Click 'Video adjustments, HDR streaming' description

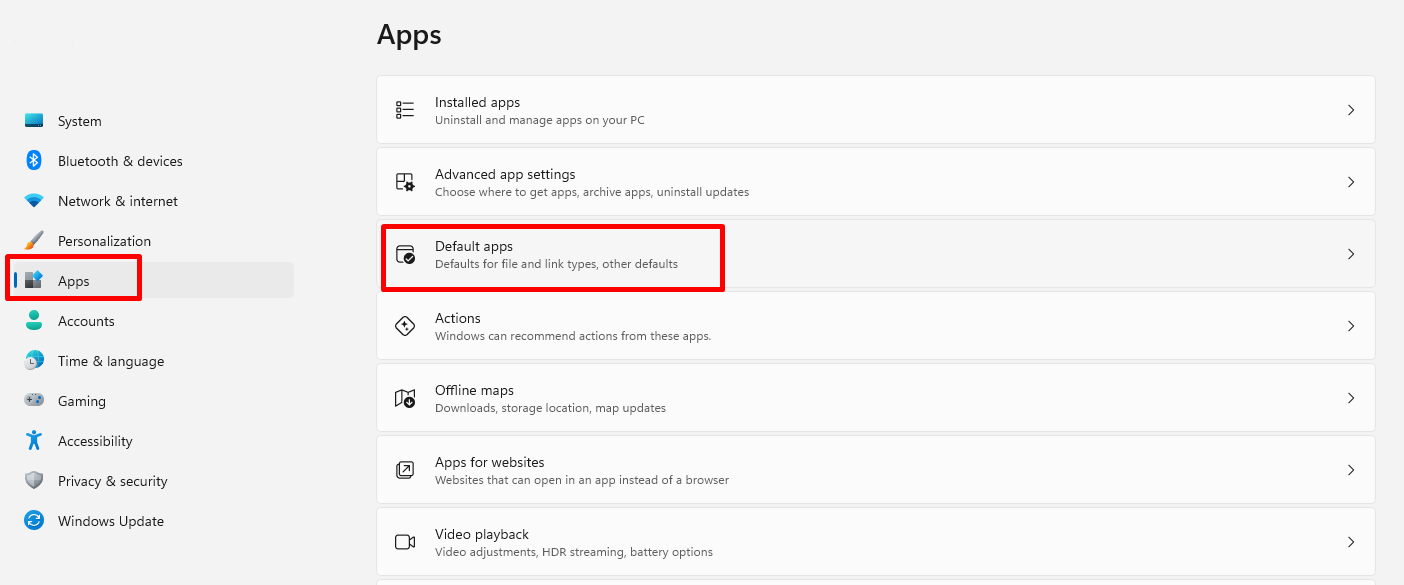pos(574,552)
